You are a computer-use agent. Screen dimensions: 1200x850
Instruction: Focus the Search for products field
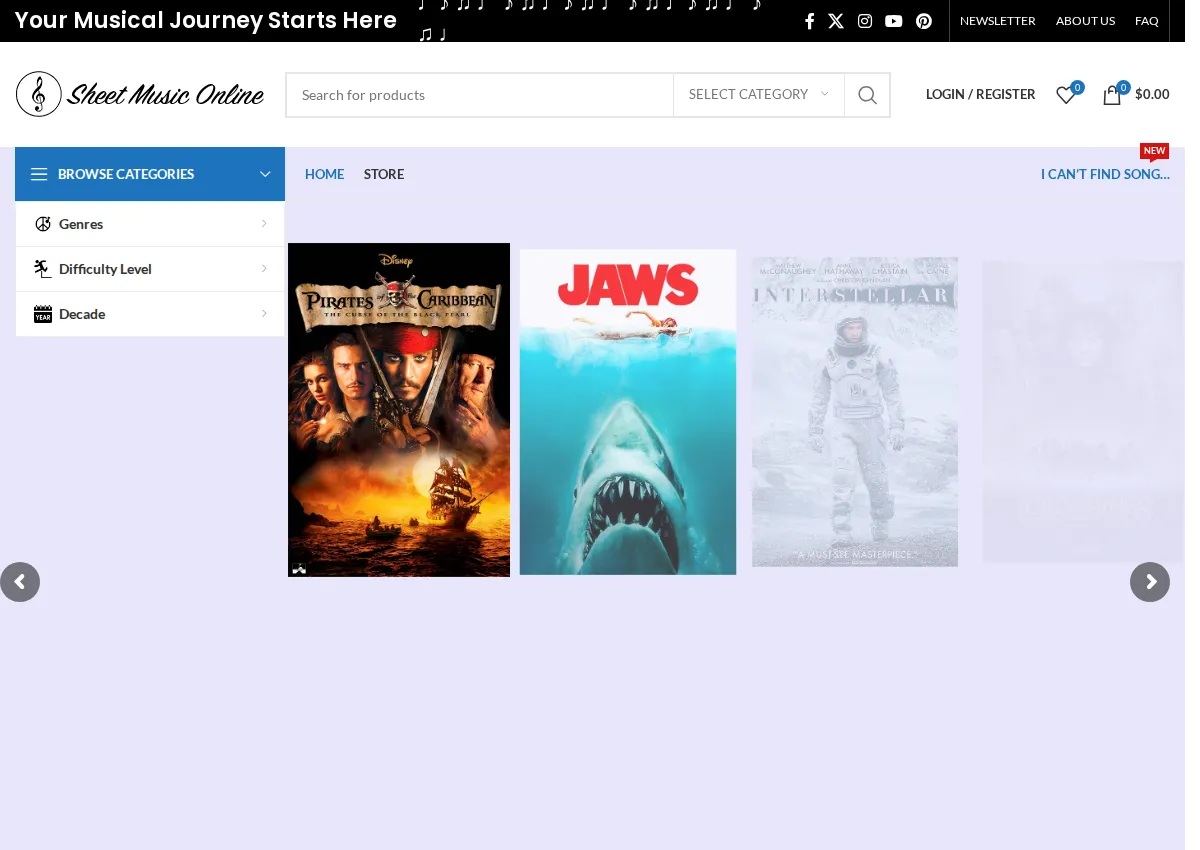(x=480, y=95)
